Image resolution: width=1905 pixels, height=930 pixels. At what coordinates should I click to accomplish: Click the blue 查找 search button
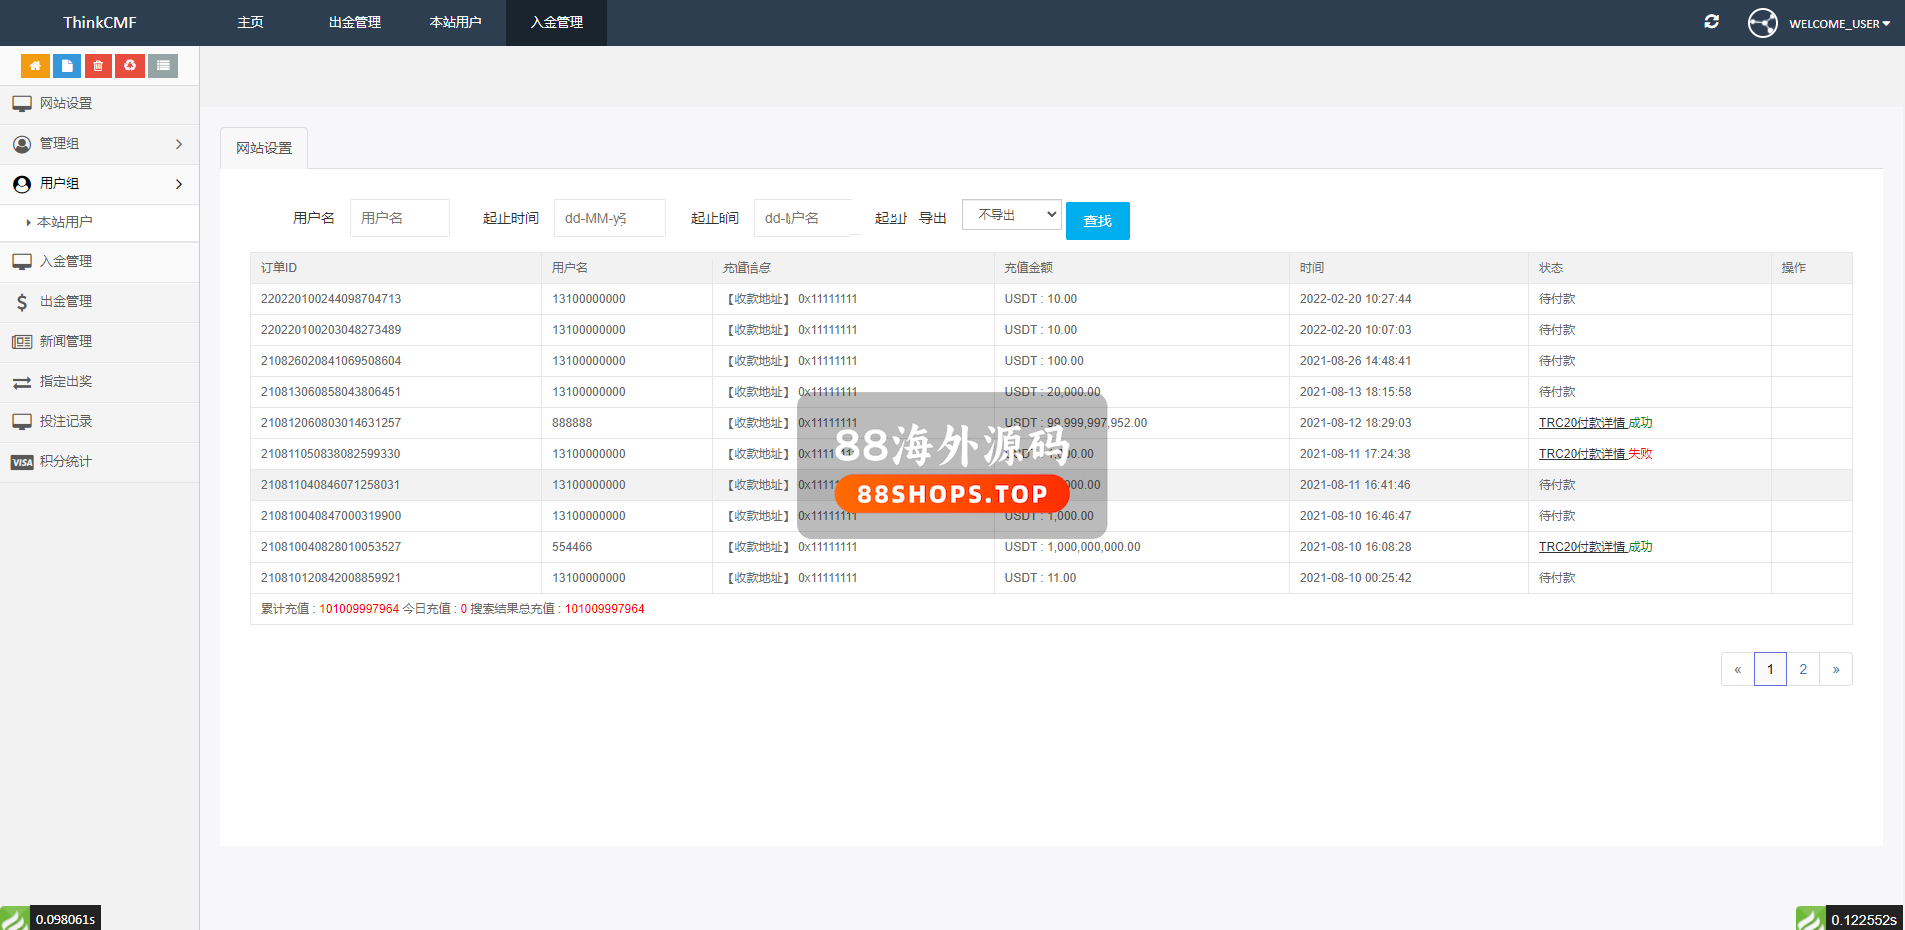1097,221
